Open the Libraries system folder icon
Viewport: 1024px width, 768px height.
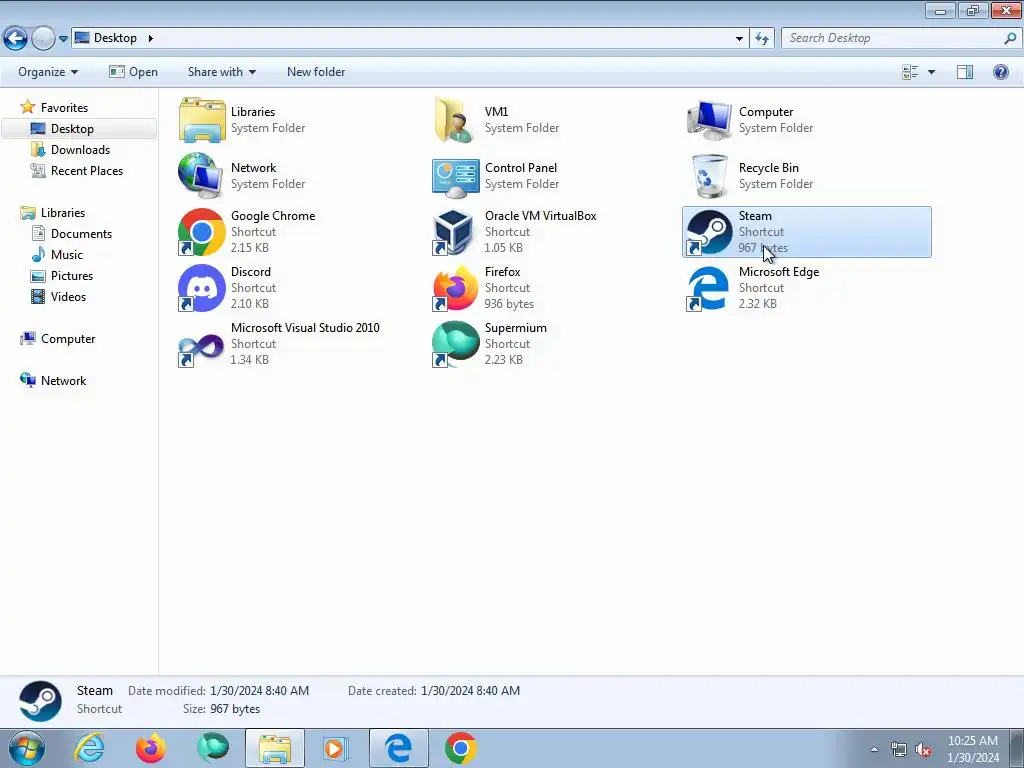202,120
